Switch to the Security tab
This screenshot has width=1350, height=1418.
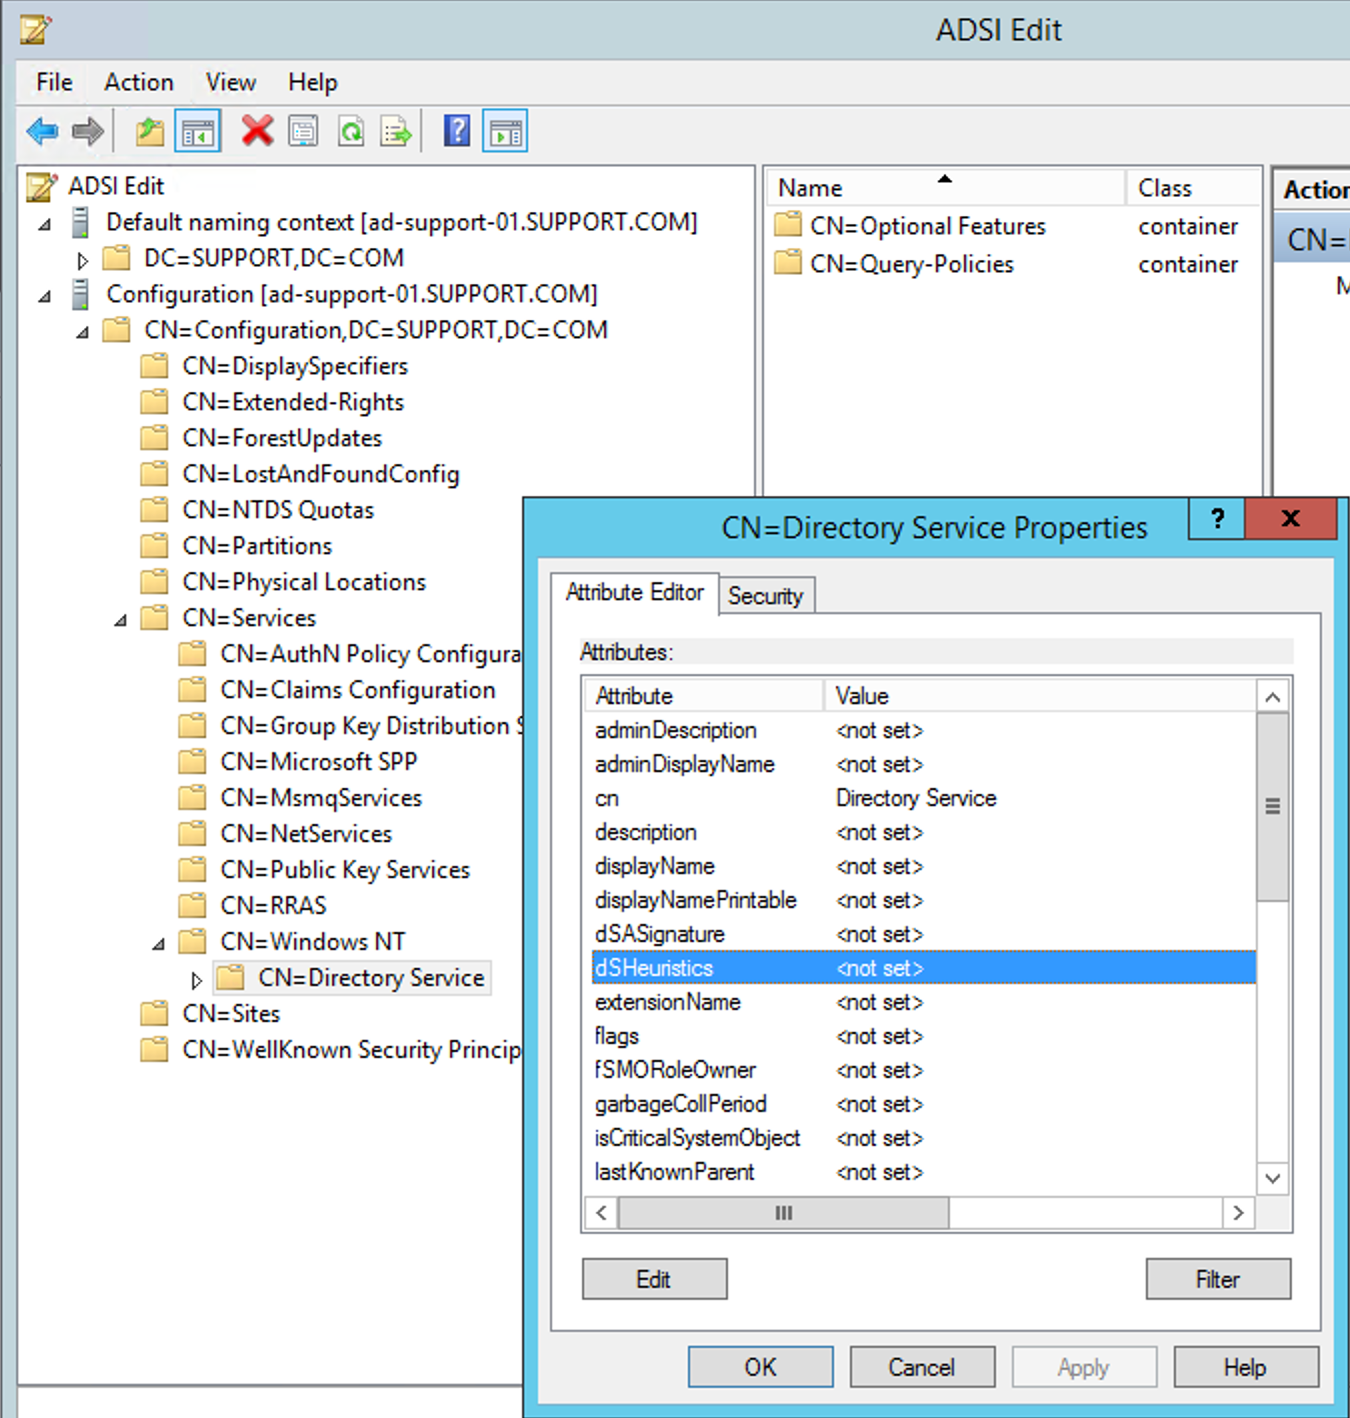[x=765, y=596]
